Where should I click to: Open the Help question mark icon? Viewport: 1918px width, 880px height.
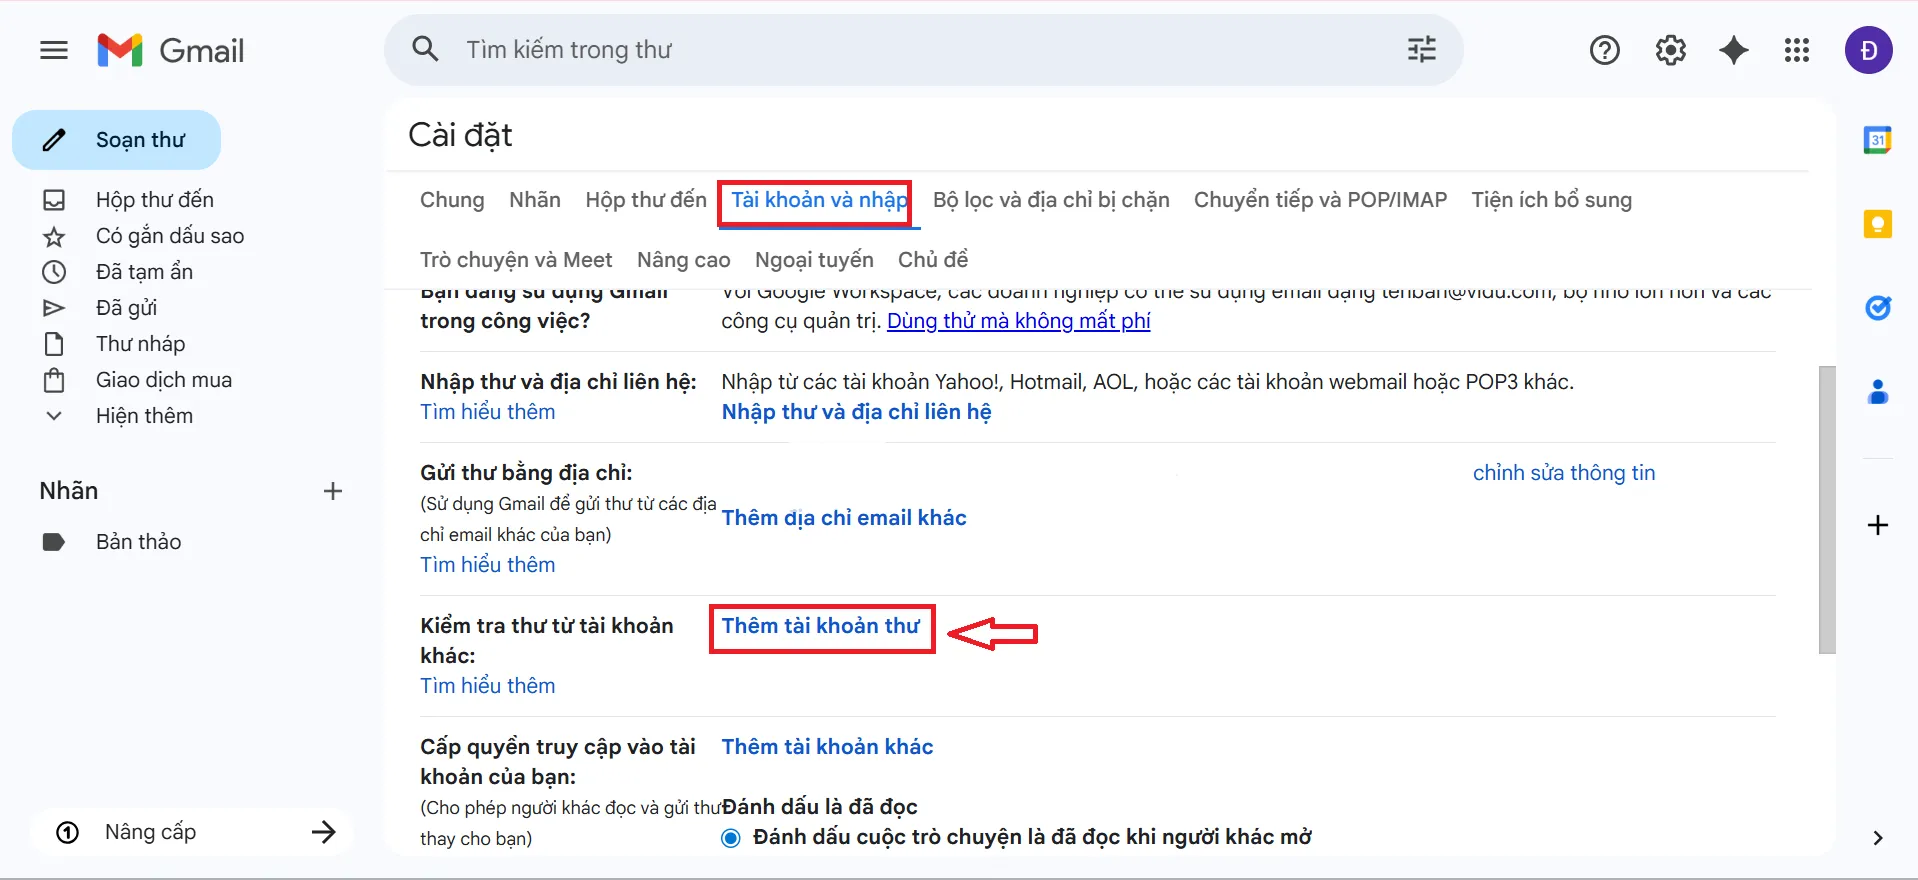[x=1604, y=50]
